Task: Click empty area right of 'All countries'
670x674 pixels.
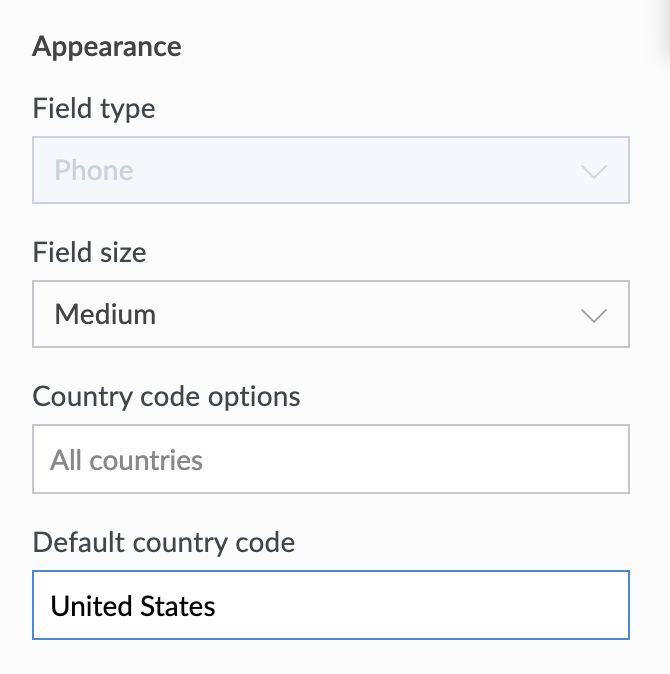Action: click(420, 460)
